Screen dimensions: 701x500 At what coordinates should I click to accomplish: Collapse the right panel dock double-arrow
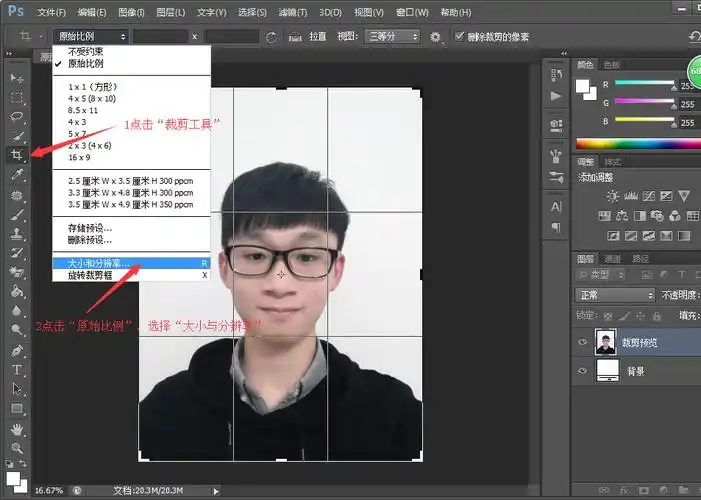tap(564, 54)
